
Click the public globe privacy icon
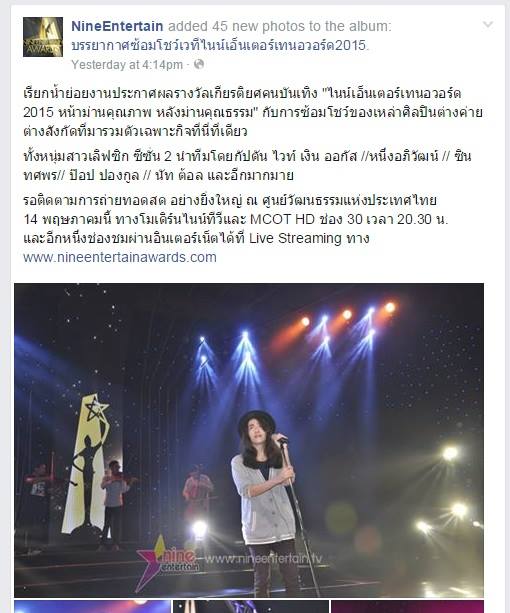click(199, 64)
